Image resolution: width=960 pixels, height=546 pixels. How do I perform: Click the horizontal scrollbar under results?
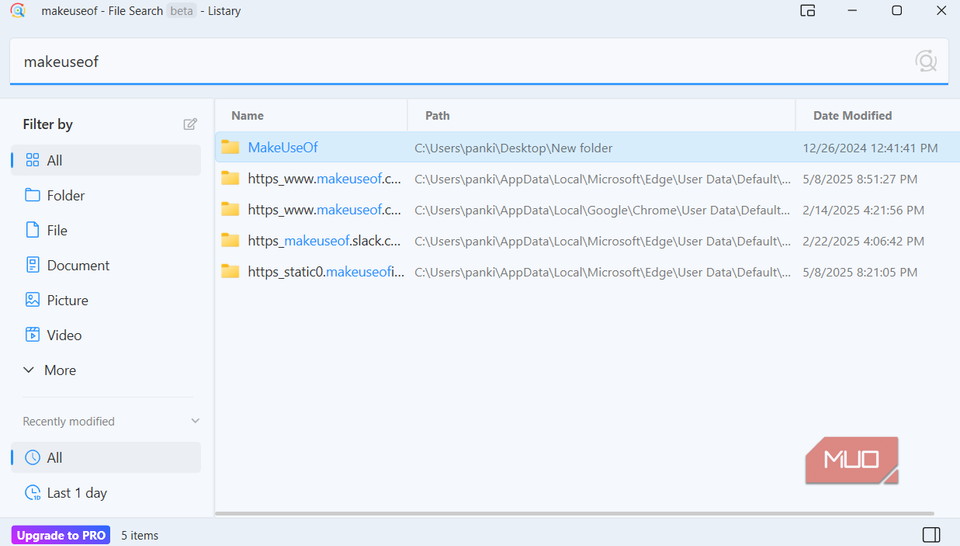(x=574, y=514)
